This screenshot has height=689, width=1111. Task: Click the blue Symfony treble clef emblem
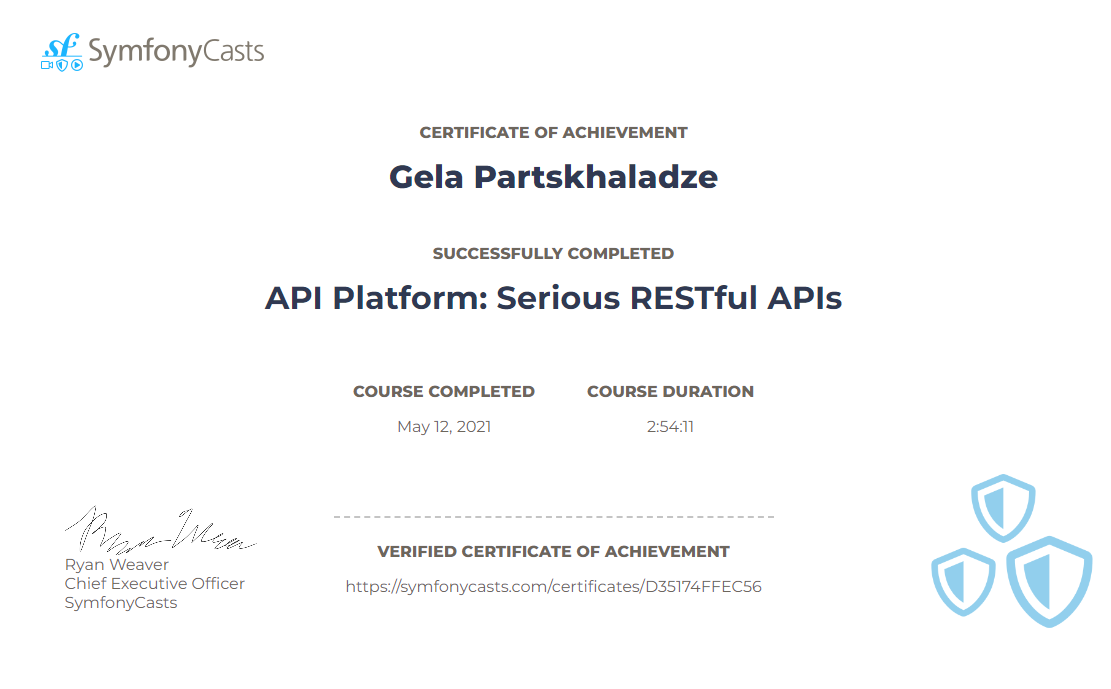click(62, 46)
